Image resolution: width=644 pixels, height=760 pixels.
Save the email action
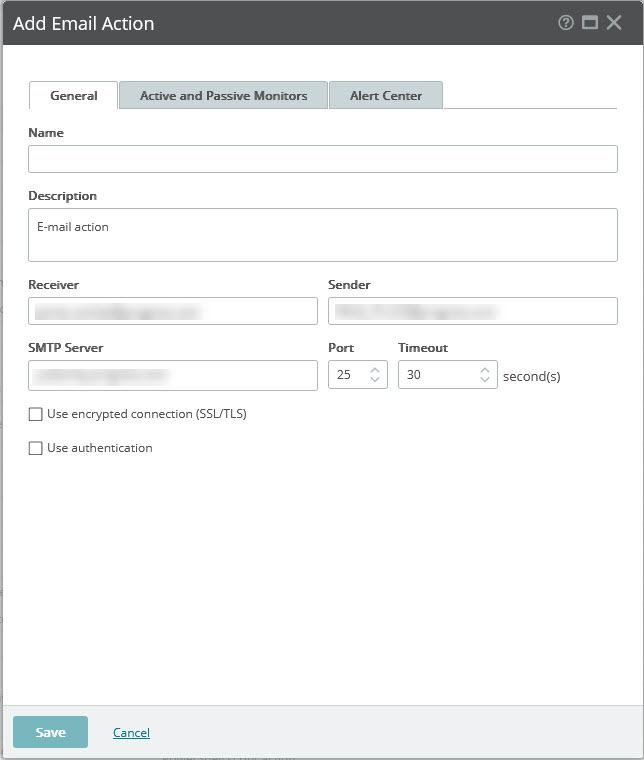coord(50,732)
